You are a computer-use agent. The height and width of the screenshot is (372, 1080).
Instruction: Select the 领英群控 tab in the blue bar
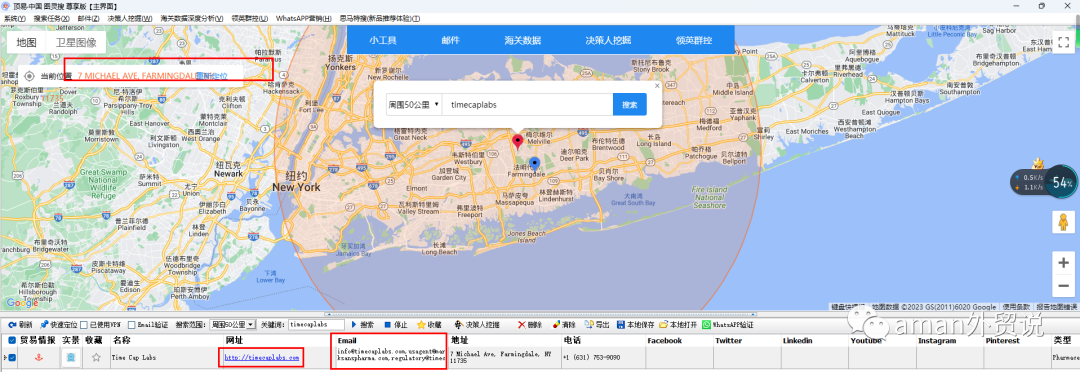click(695, 40)
